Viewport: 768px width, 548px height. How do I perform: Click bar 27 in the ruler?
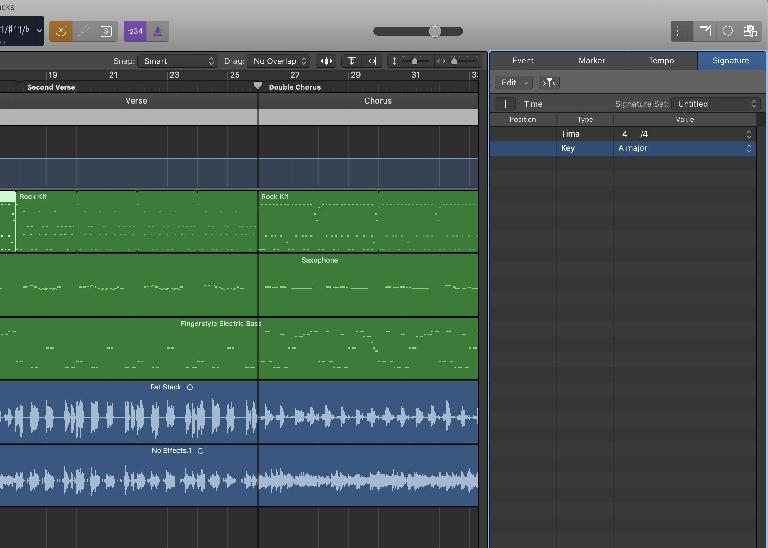pyautogui.click(x=294, y=75)
